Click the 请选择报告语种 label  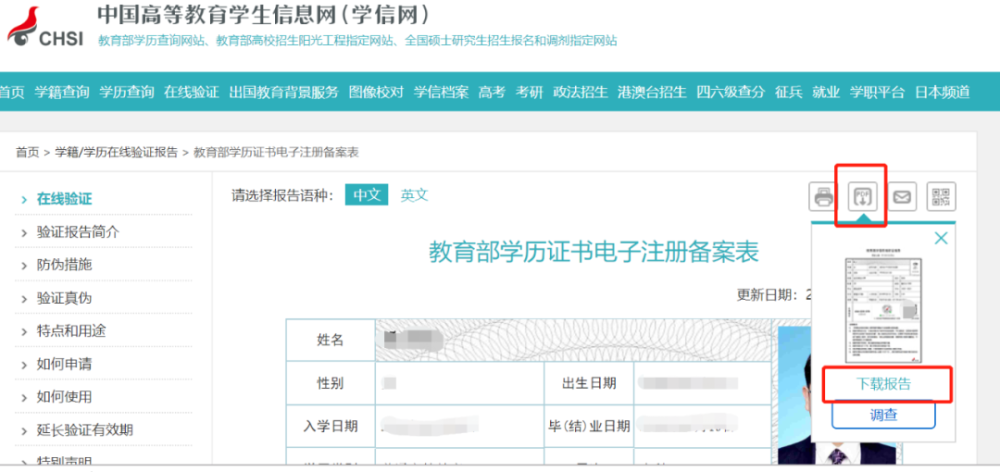click(x=283, y=195)
